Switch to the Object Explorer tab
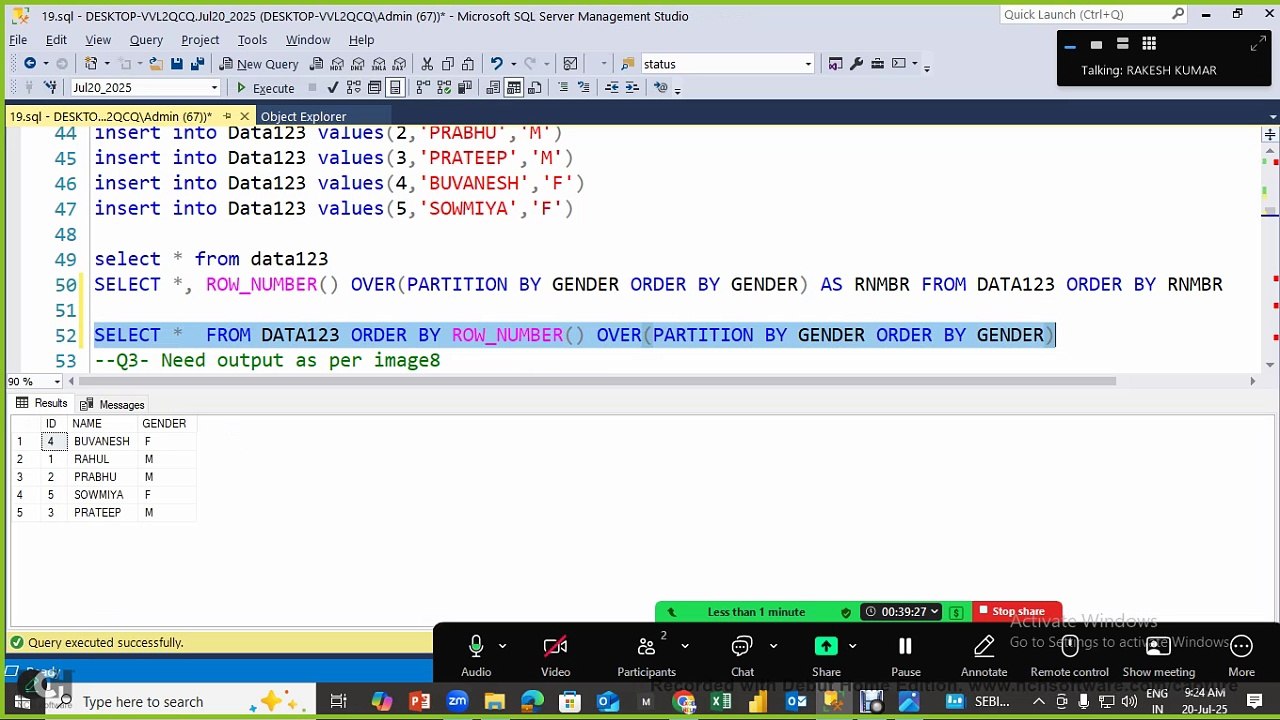 click(303, 117)
